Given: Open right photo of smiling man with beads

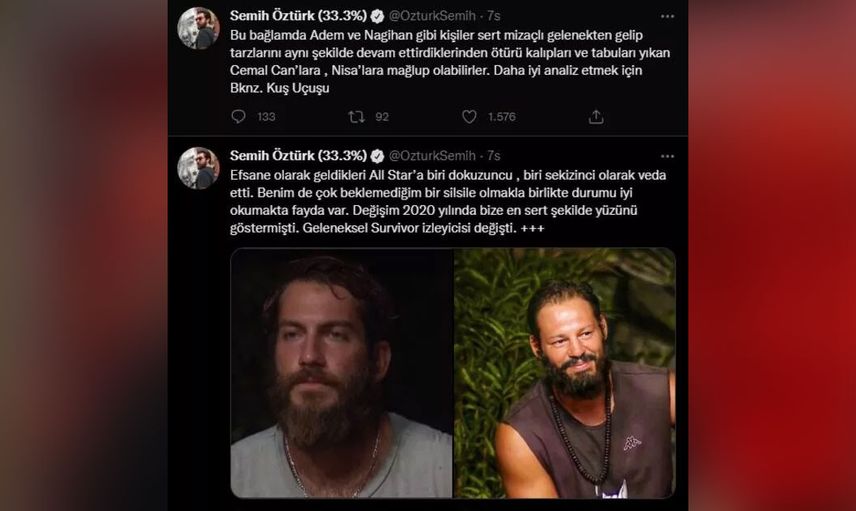Looking at the screenshot, I should (564, 373).
